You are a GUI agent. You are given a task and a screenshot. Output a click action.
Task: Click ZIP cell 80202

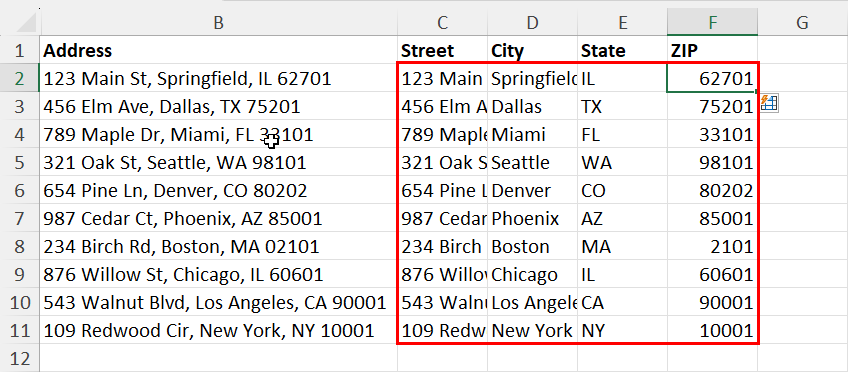(x=712, y=190)
